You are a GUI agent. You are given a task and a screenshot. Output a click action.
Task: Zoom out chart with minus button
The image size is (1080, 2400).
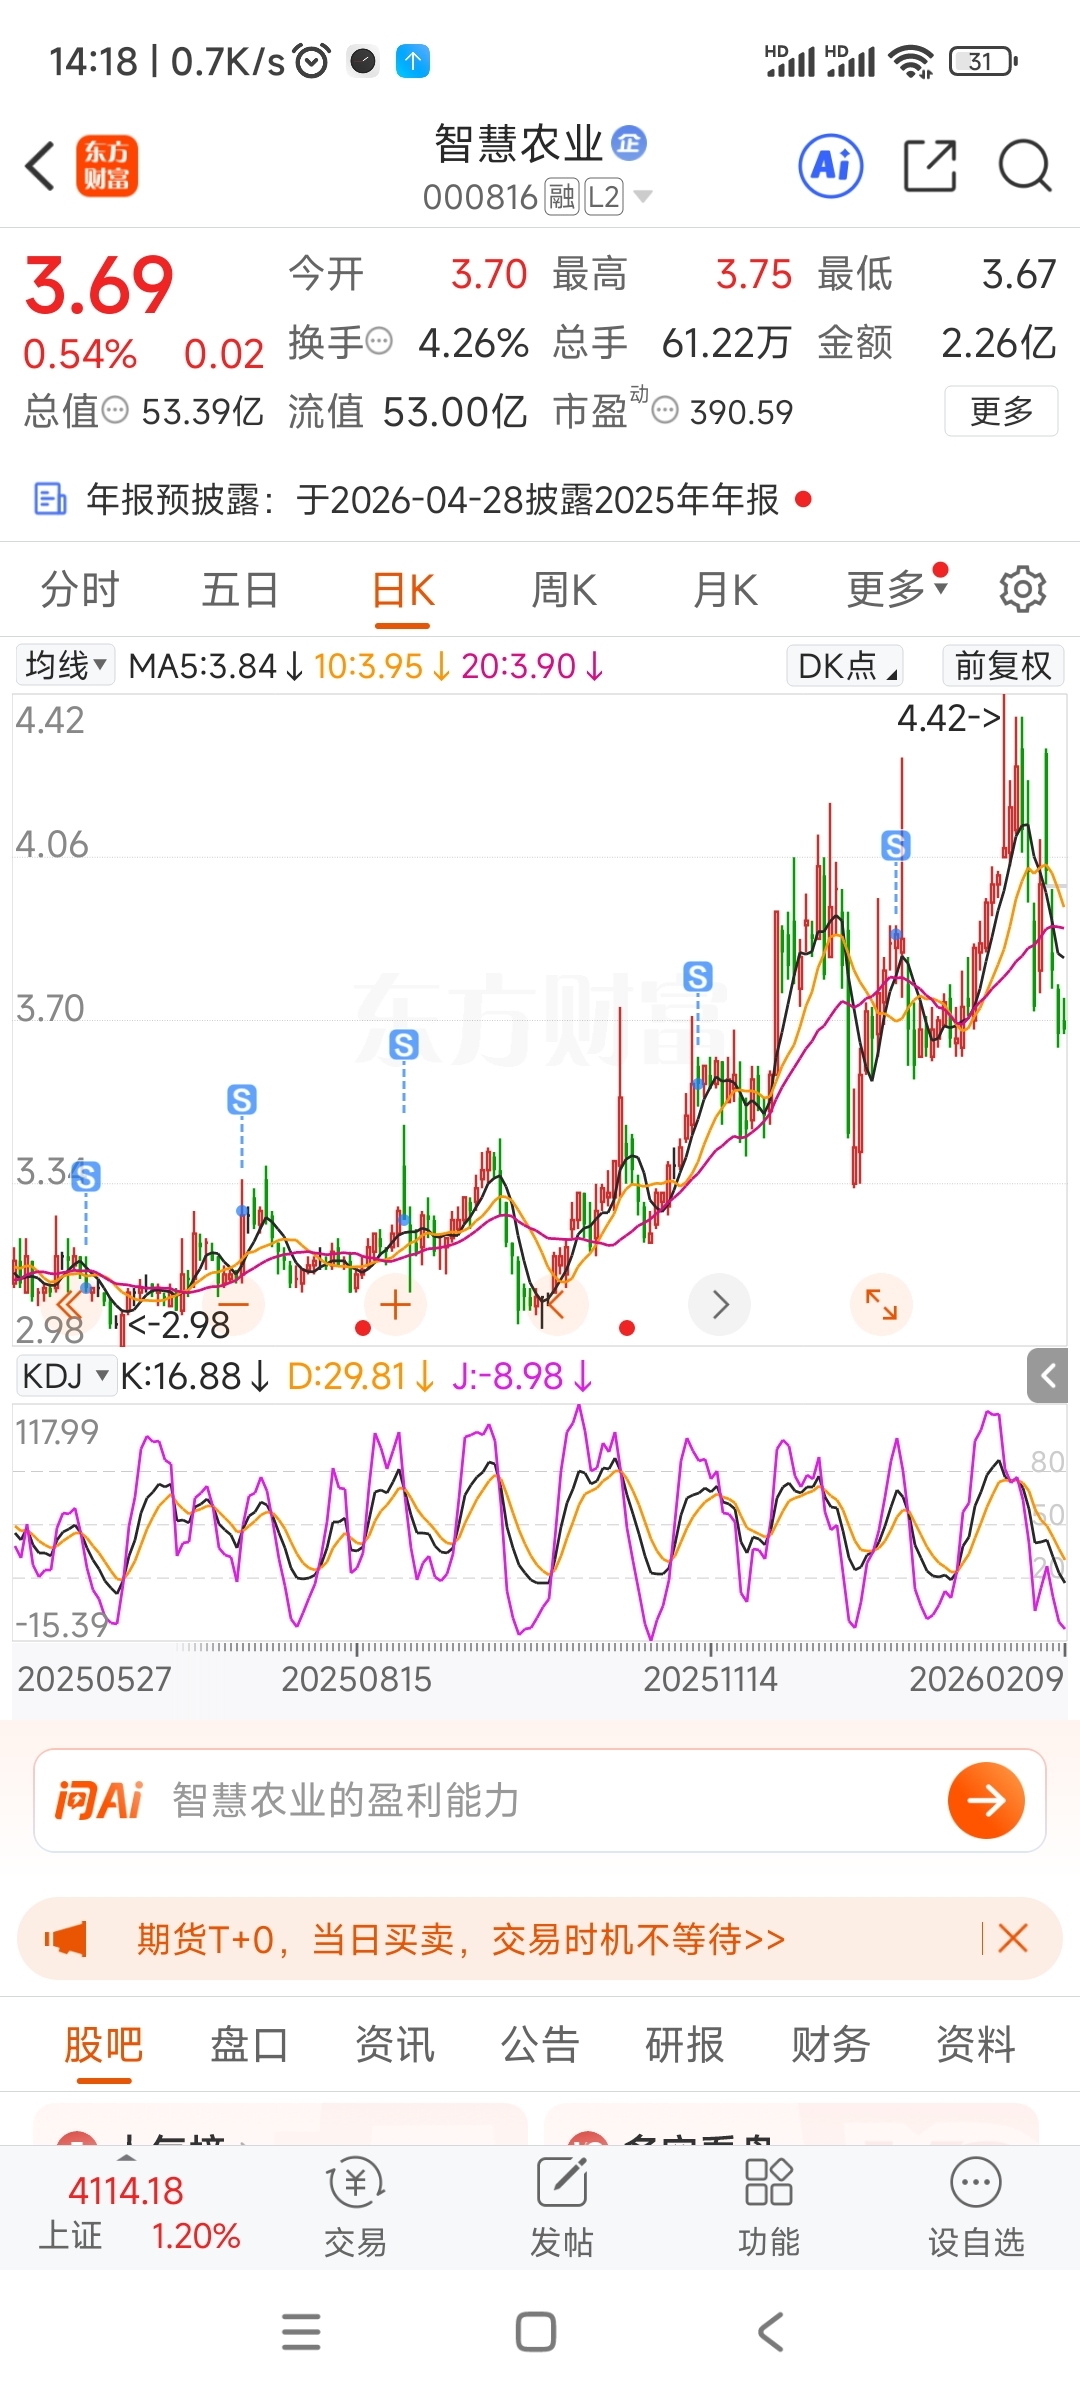coord(233,1305)
